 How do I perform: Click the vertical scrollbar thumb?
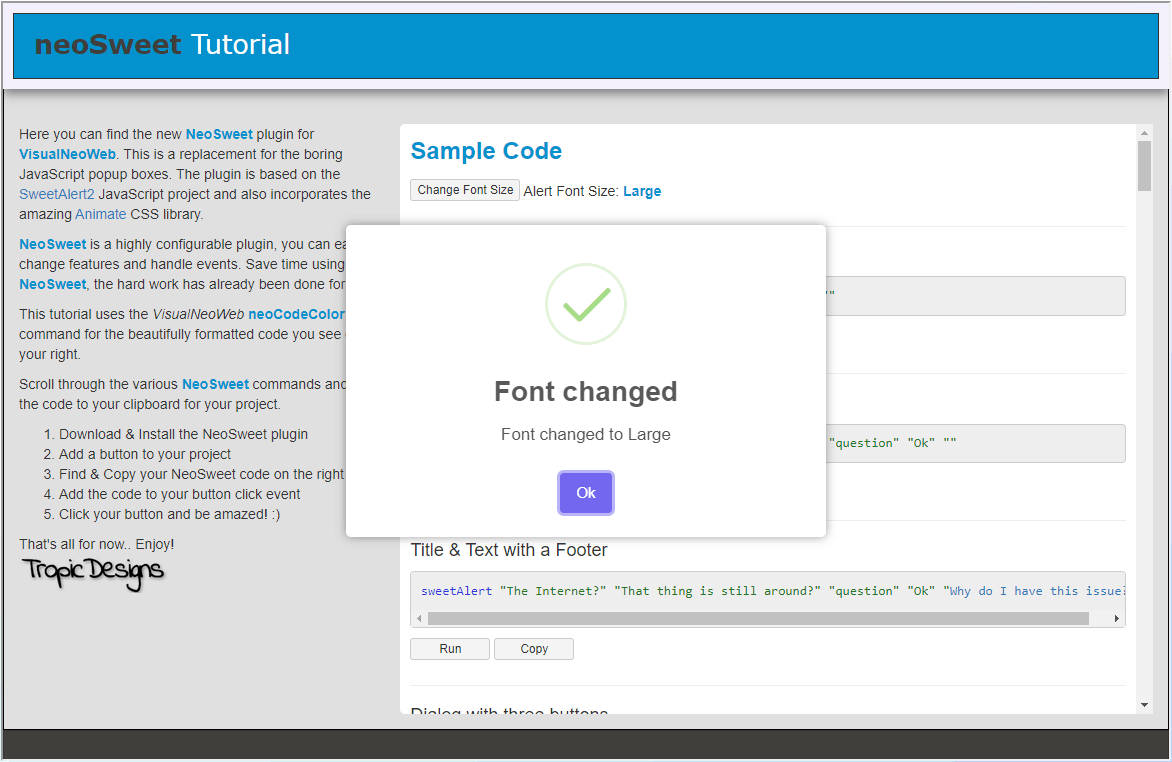(1144, 166)
